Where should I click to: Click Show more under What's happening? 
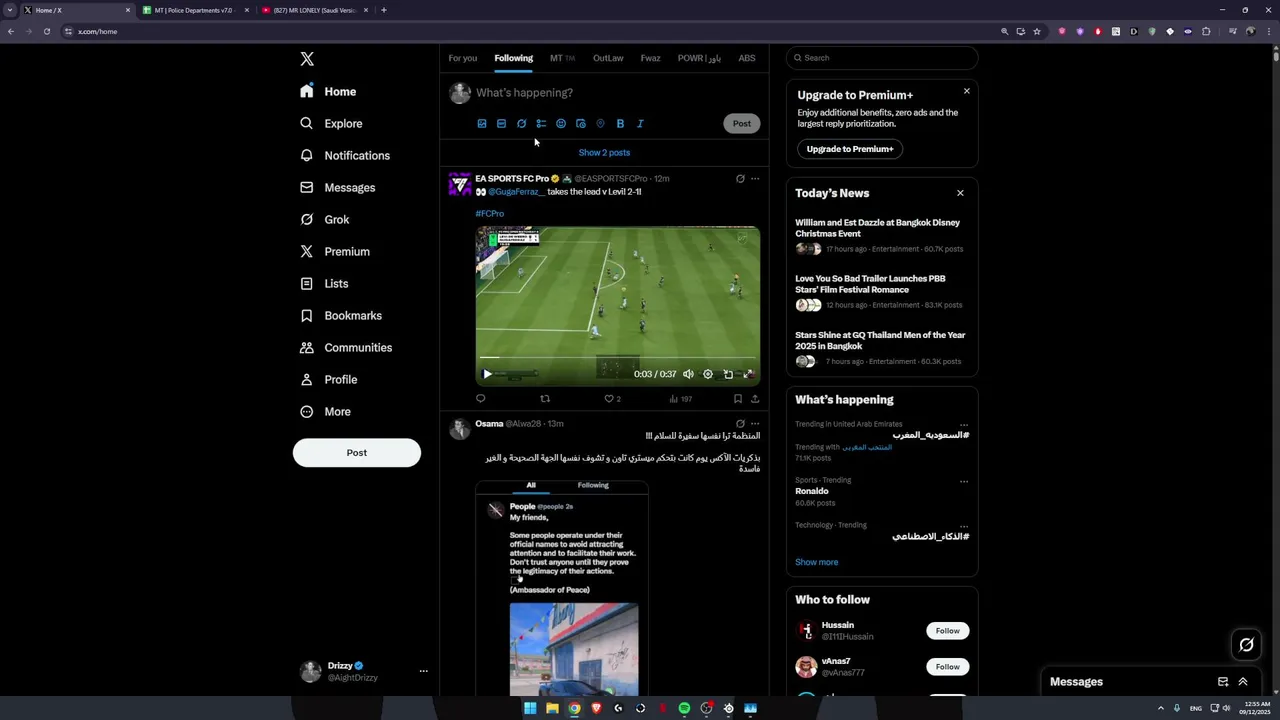pyautogui.click(x=816, y=562)
